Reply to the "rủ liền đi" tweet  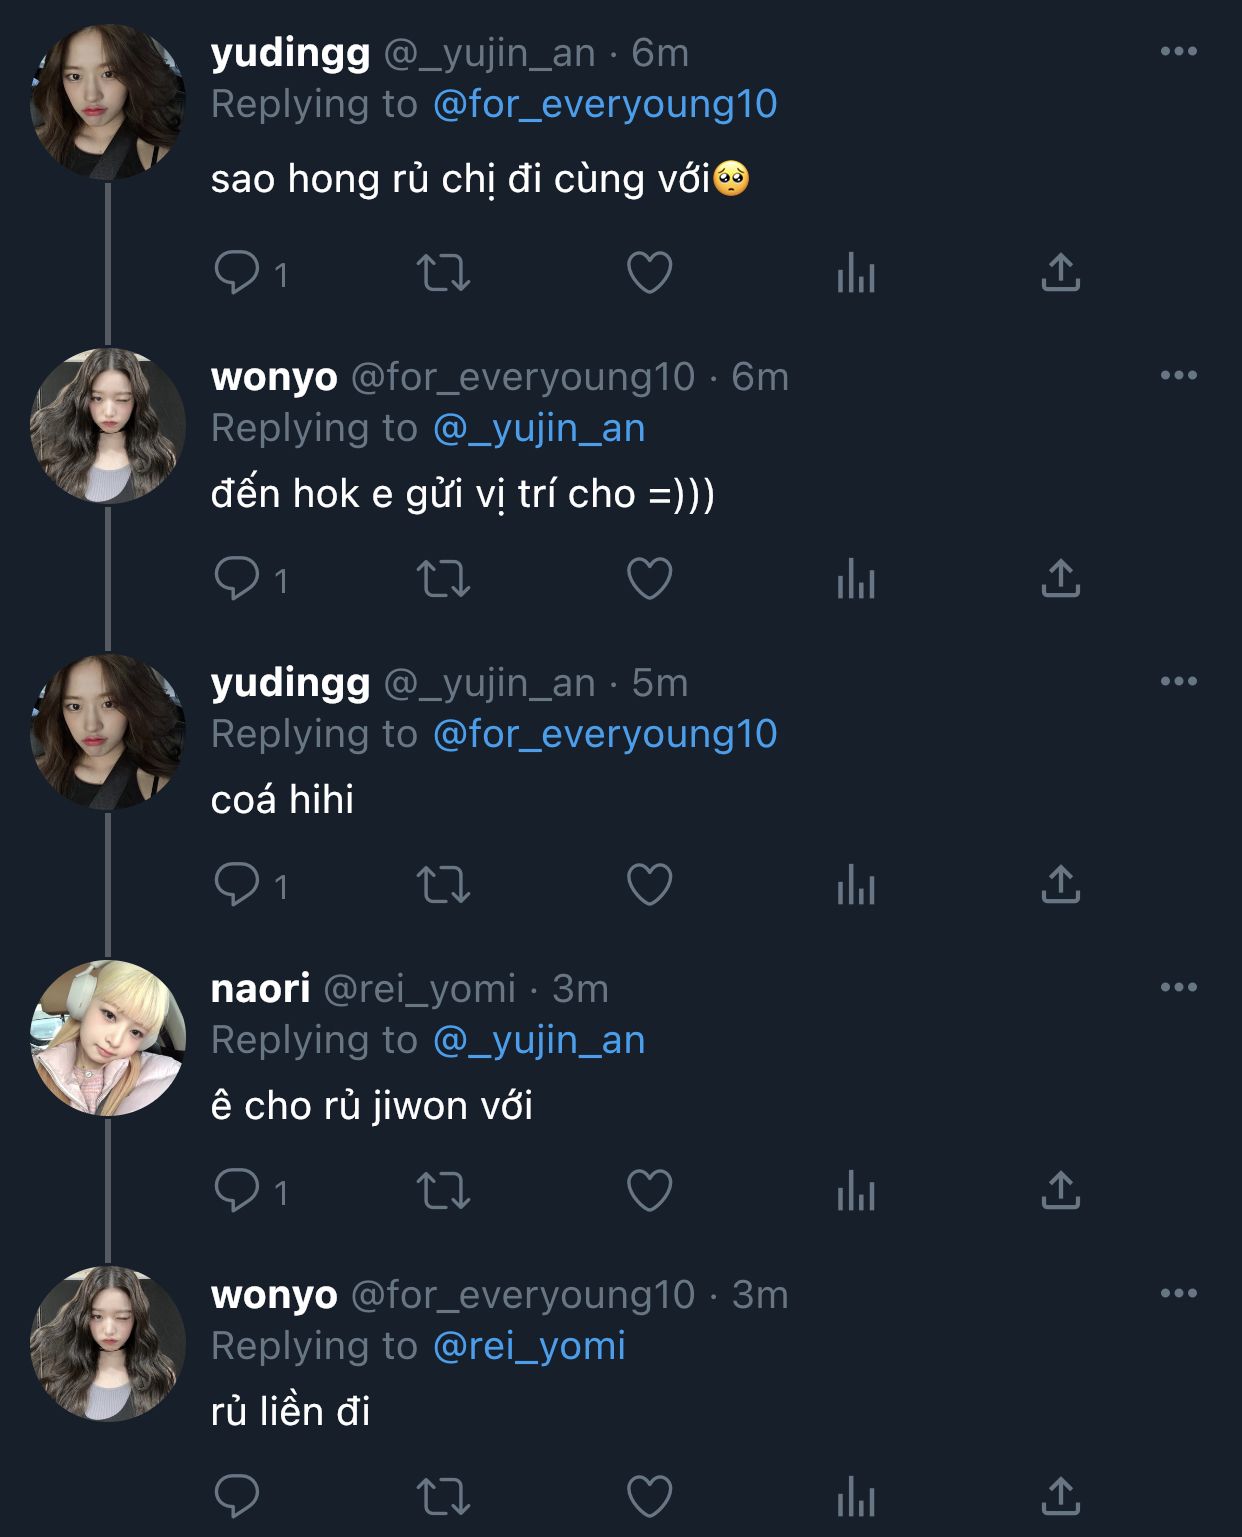(x=237, y=1497)
